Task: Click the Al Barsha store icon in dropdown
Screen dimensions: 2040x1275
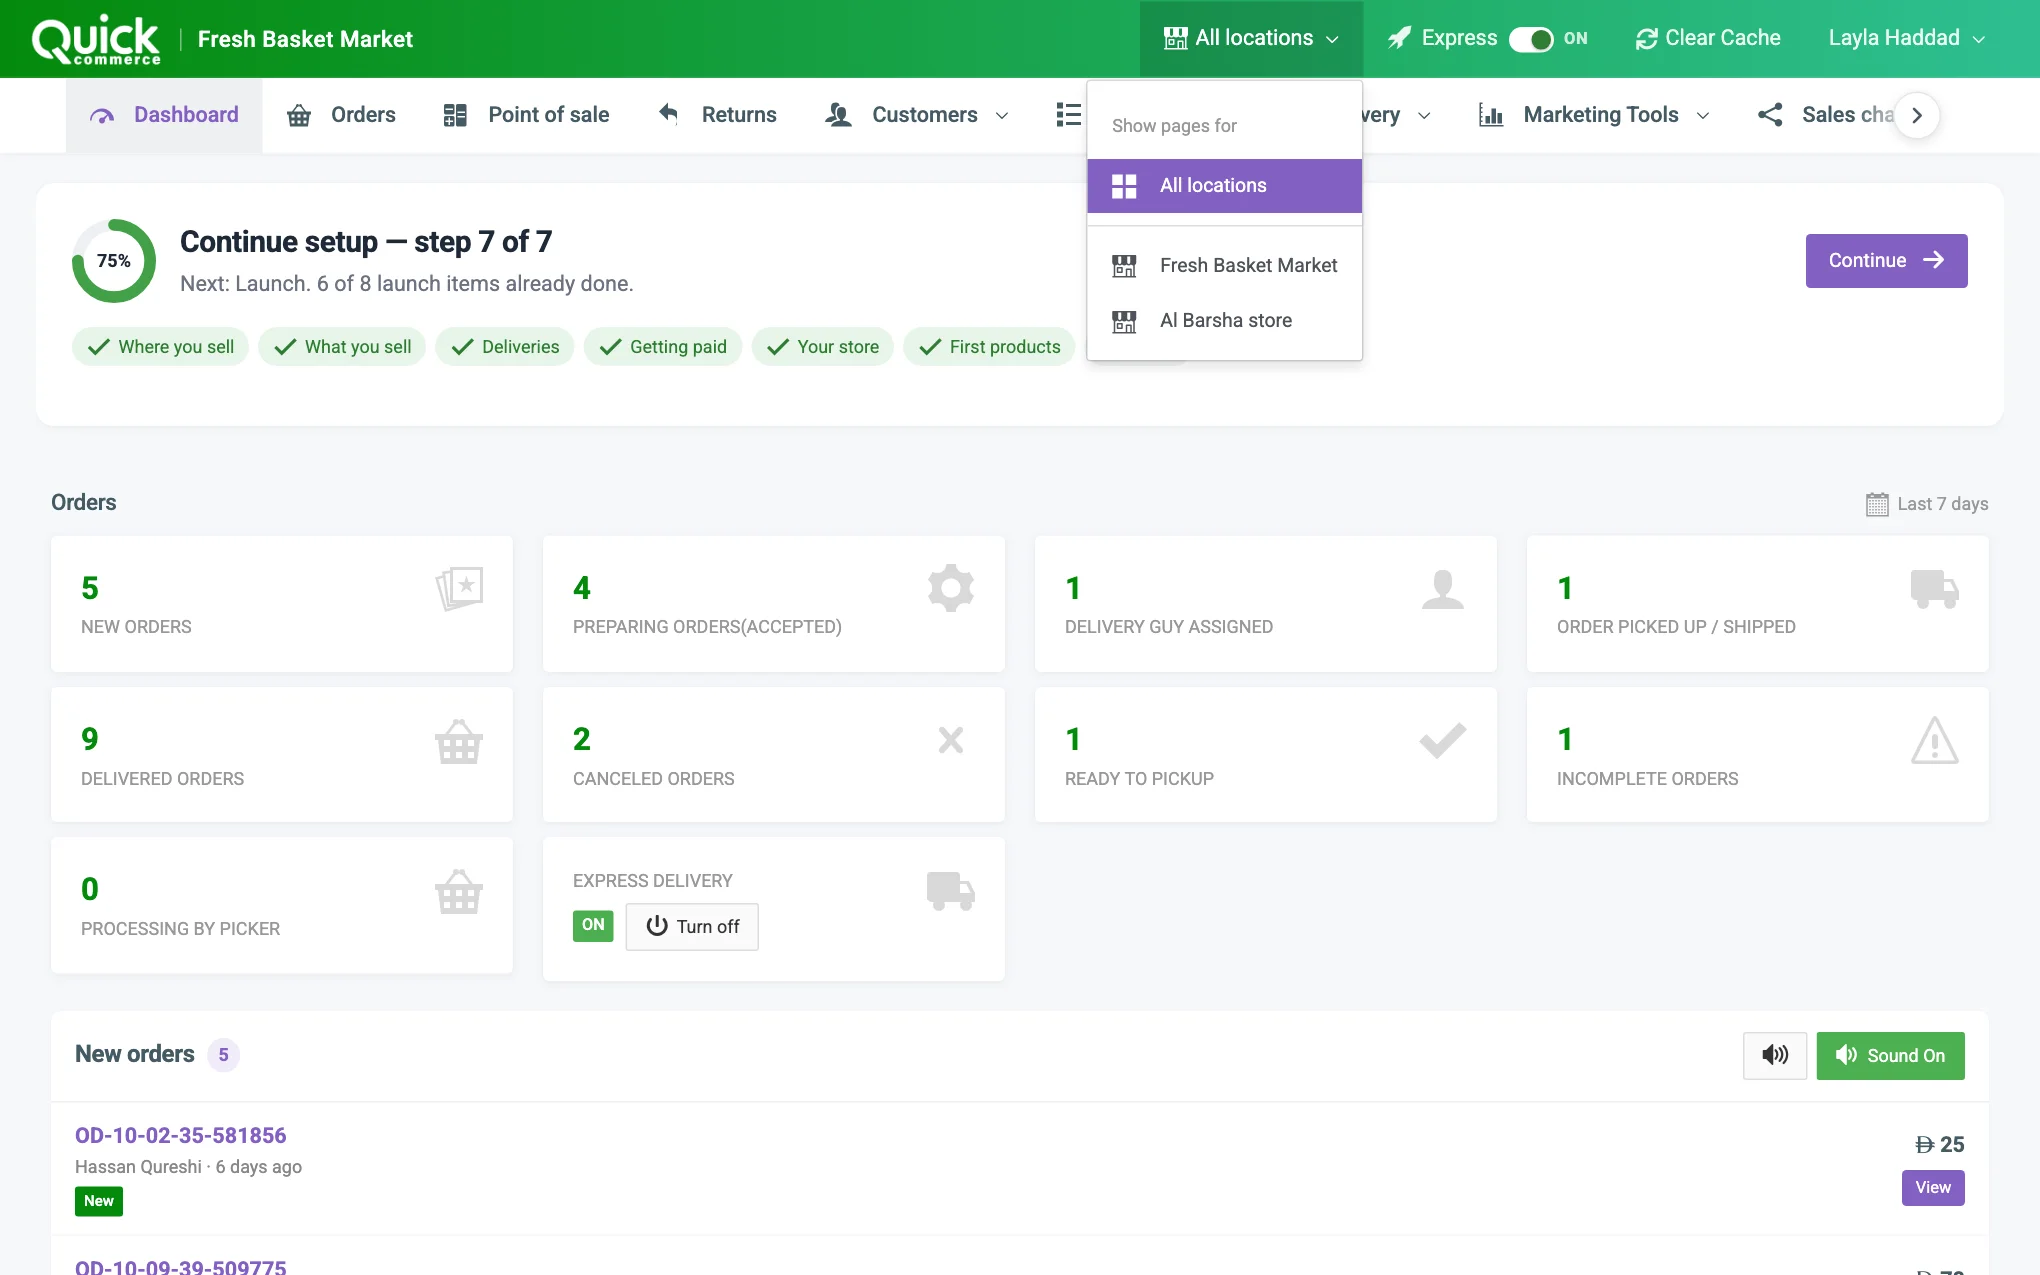Action: [x=1124, y=321]
